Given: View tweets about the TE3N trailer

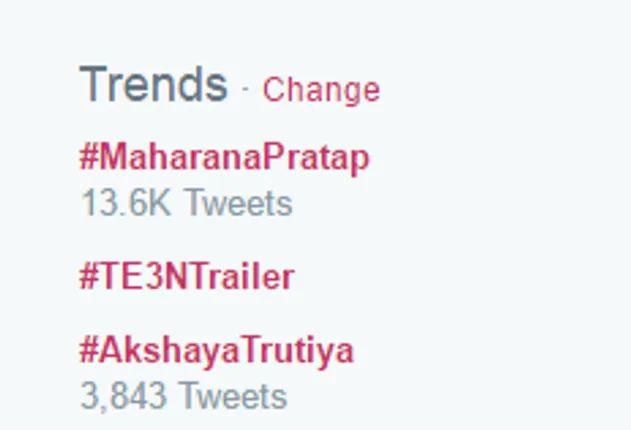Looking at the screenshot, I should (187, 276).
